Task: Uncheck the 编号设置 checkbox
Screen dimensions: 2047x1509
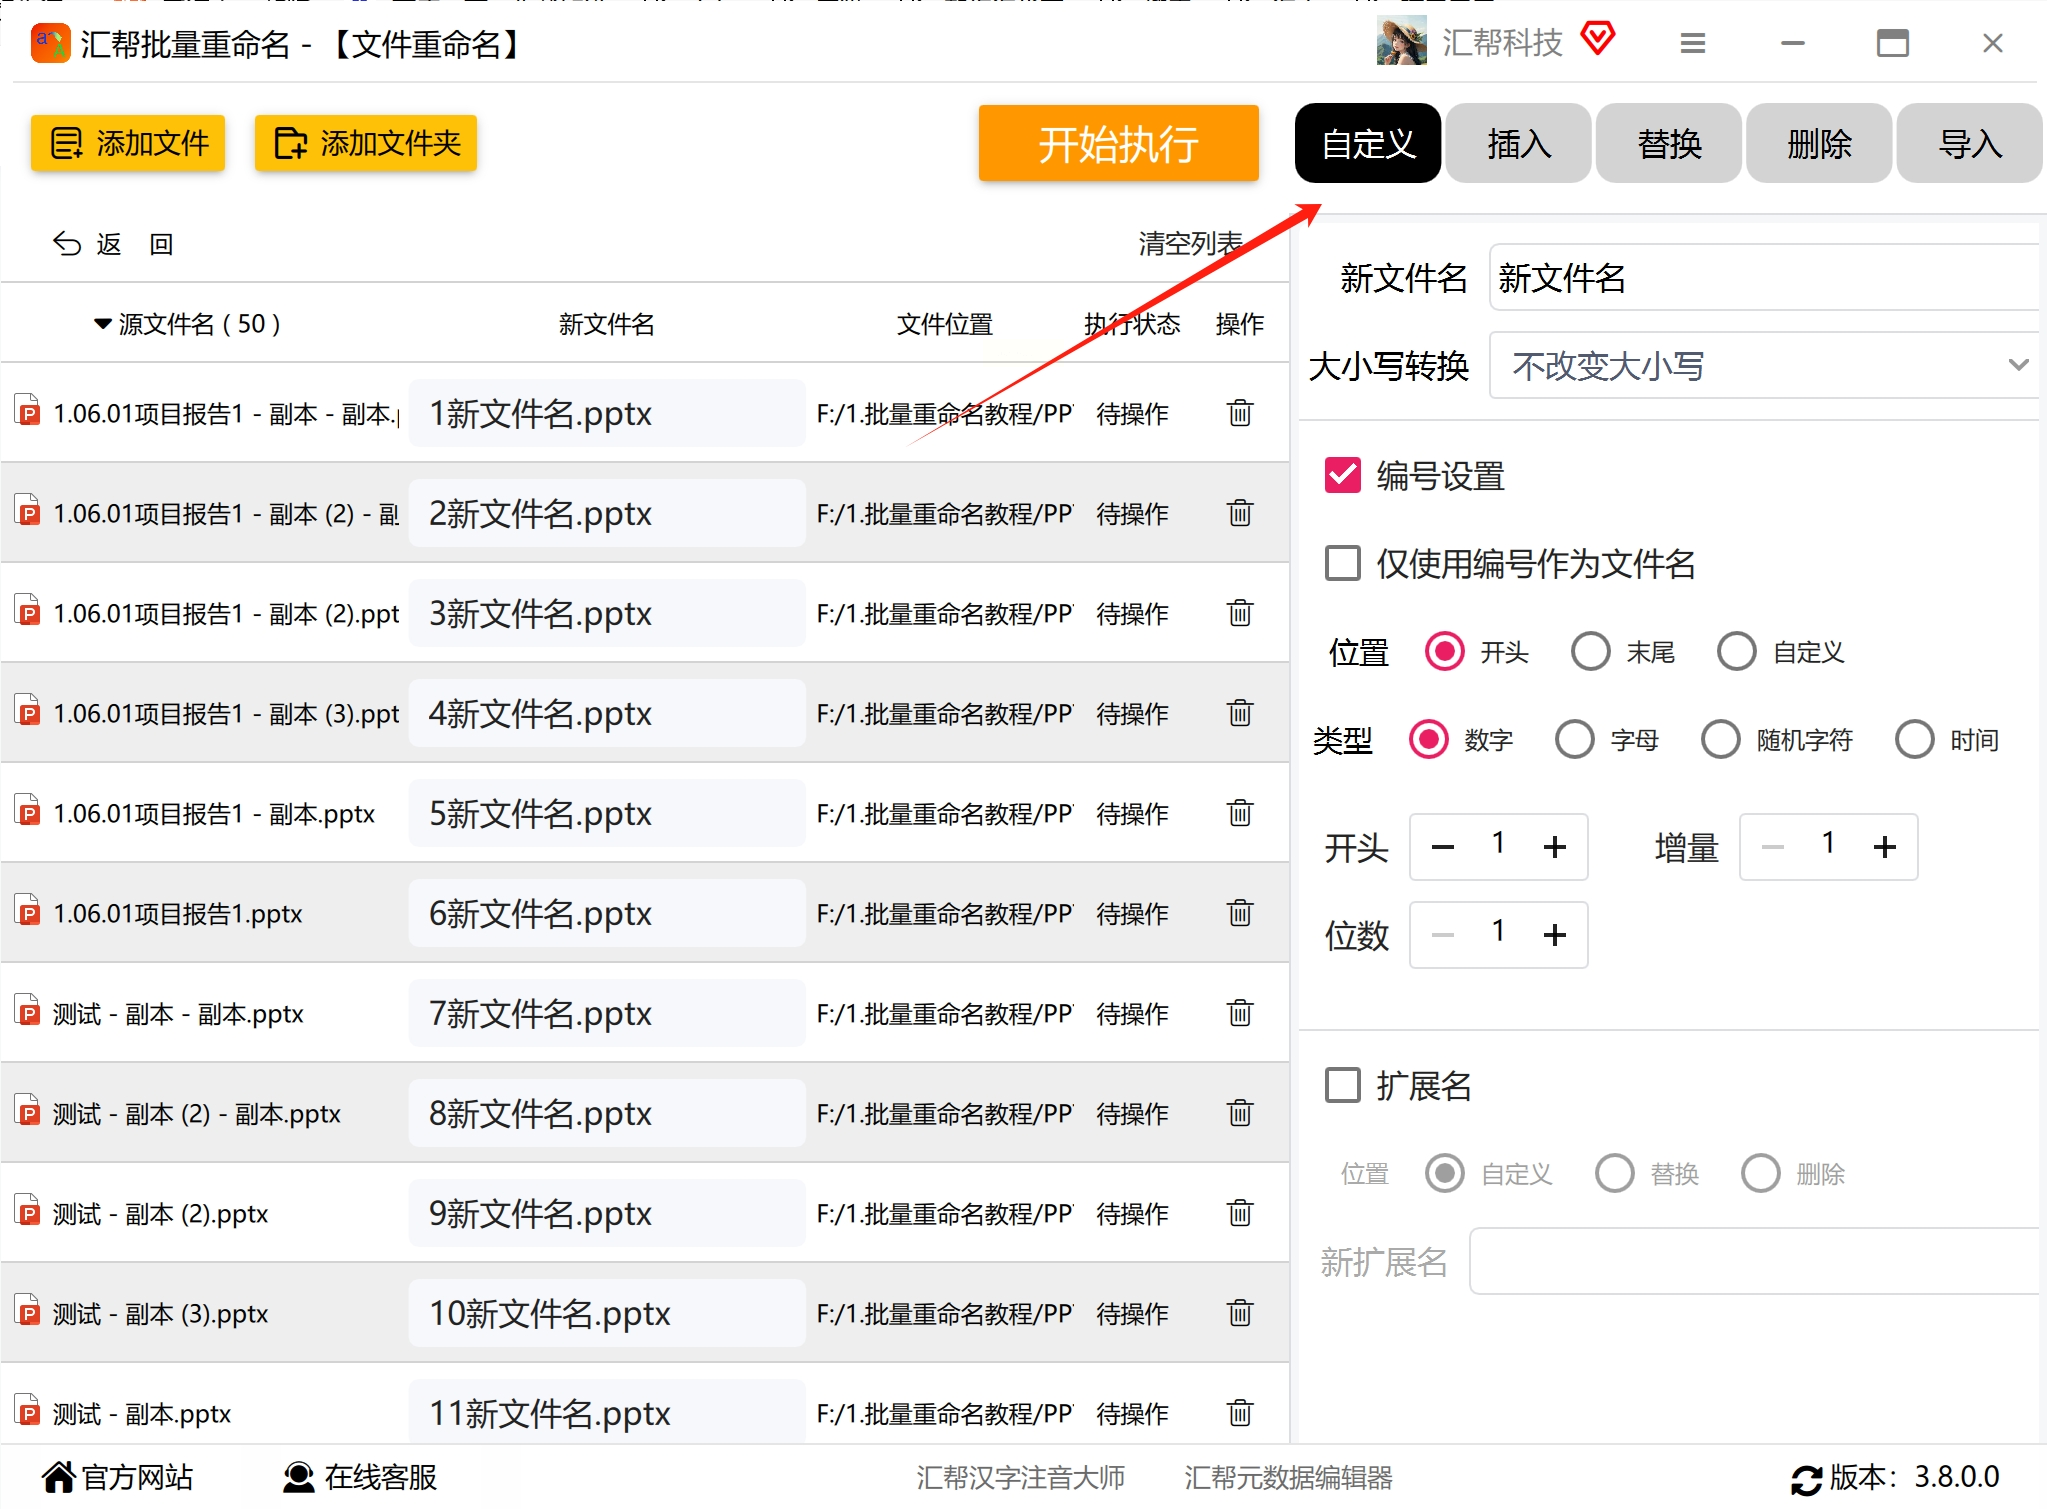Action: tap(1342, 476)
